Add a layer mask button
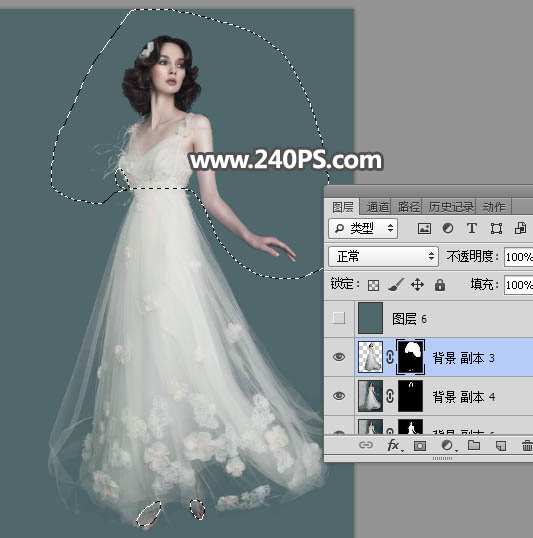The image size is (533, 538). pyautogui.click(x=420, y=446)
